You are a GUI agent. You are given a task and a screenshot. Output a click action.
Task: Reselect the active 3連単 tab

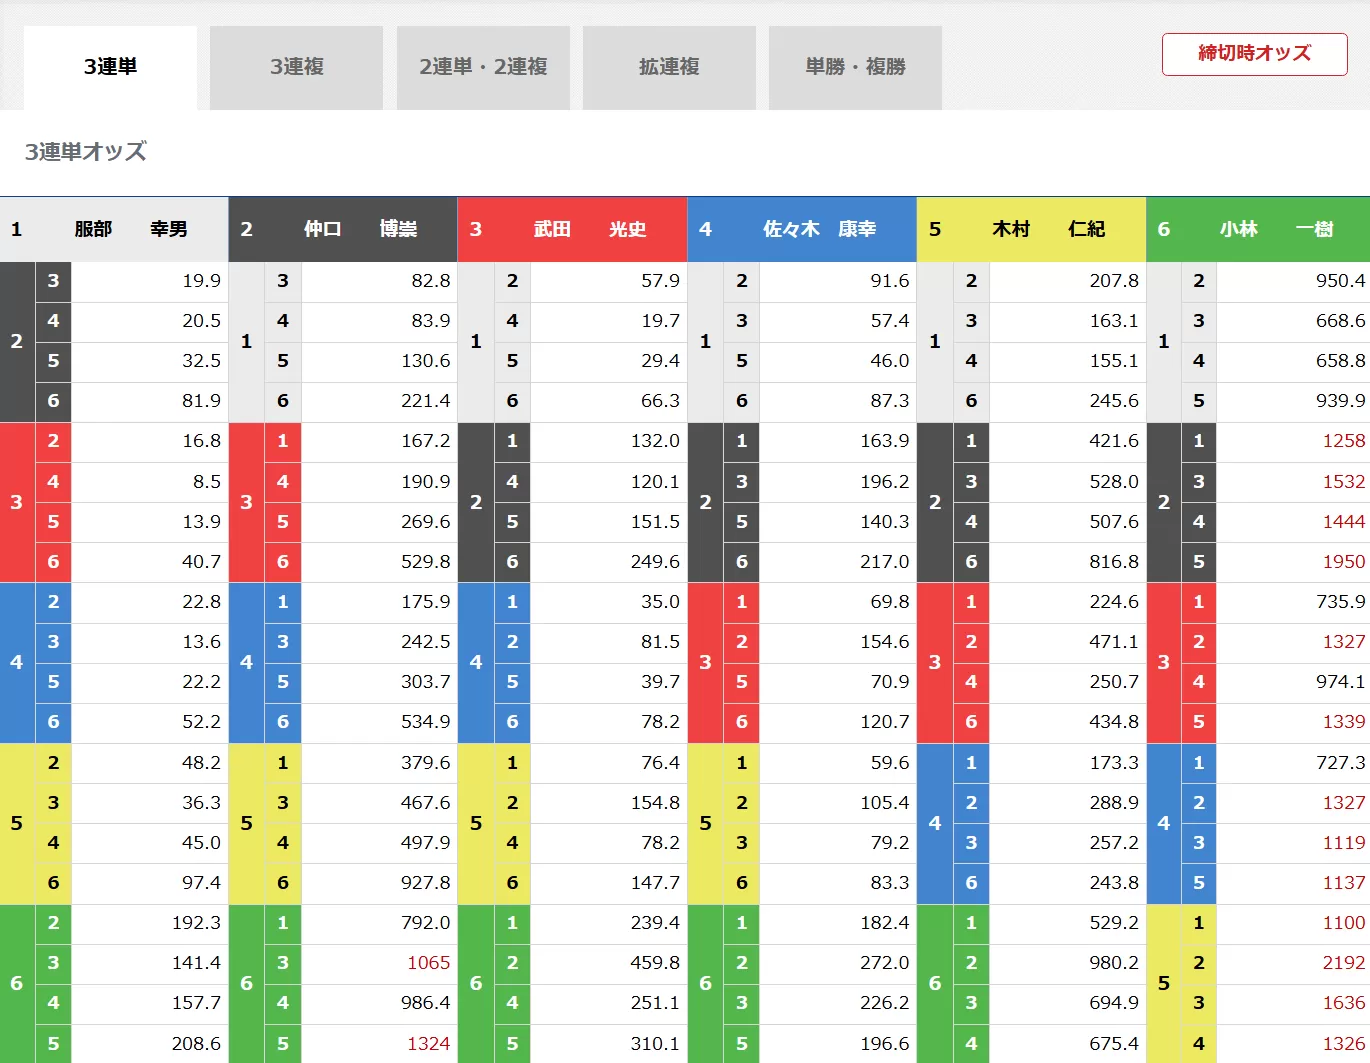[110, 67]
